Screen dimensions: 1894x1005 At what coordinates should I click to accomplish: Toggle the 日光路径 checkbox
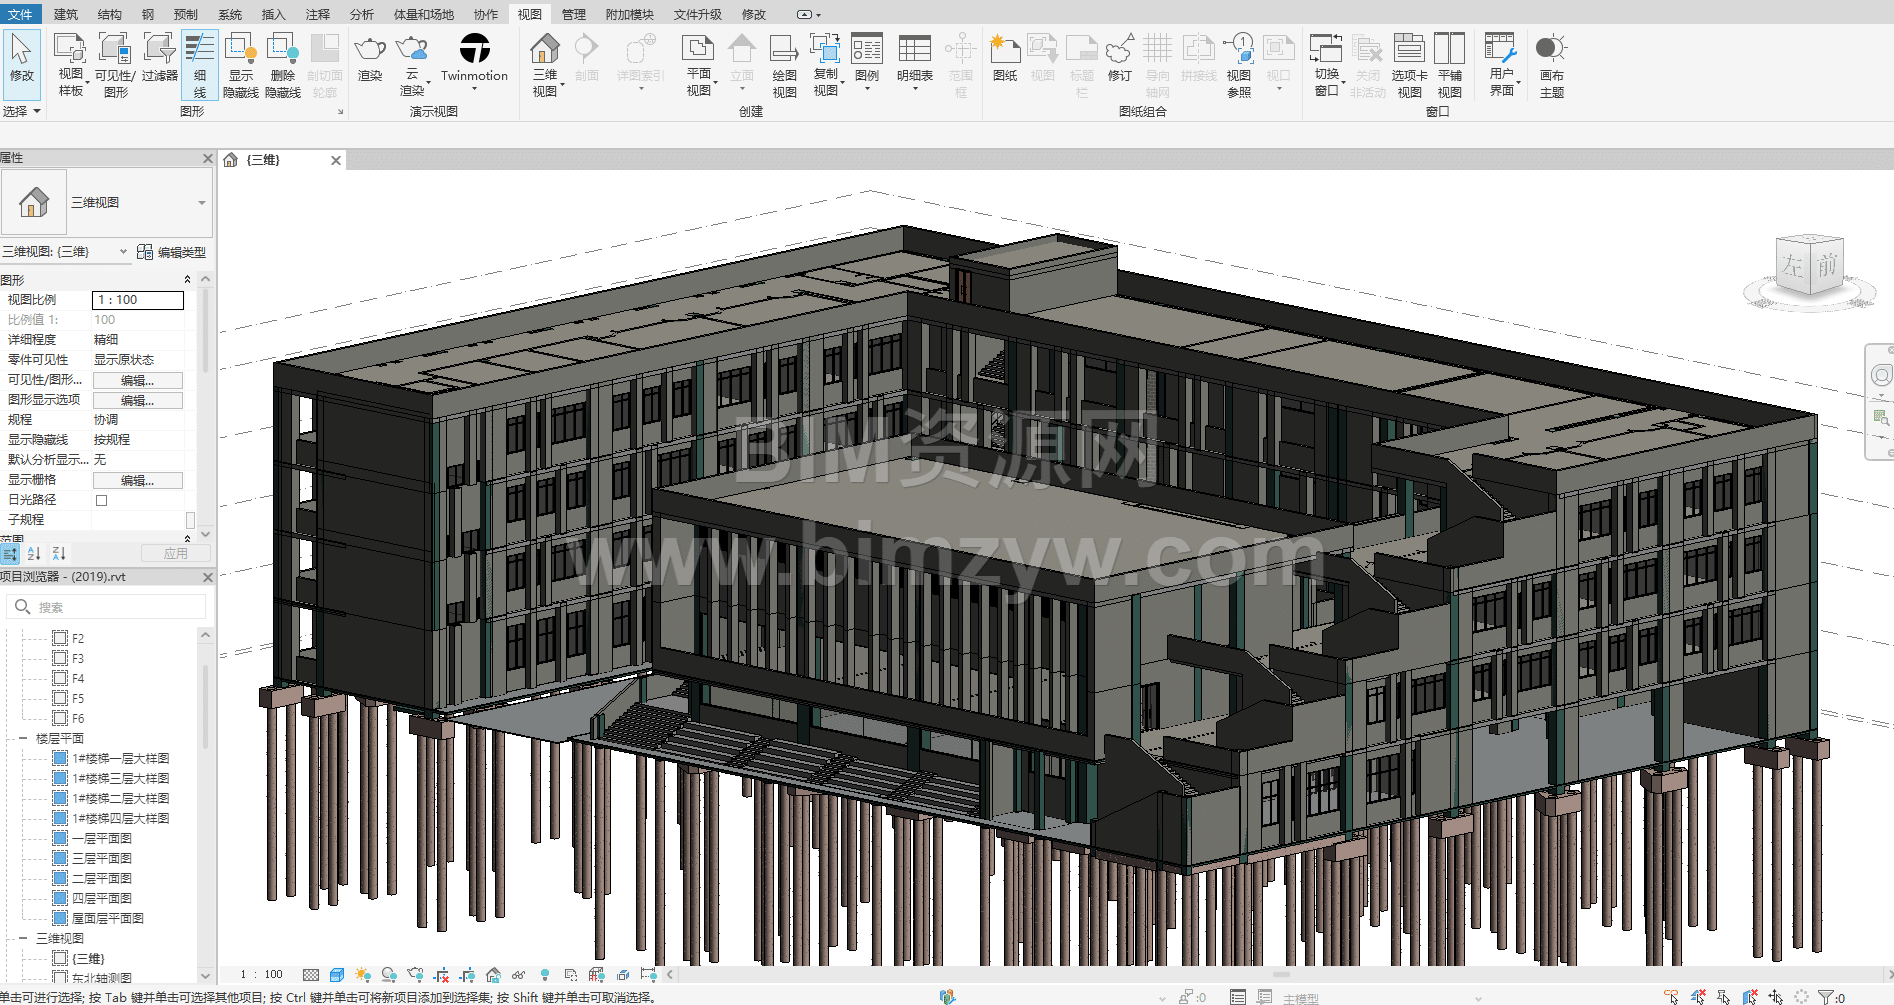pos(101,500)
